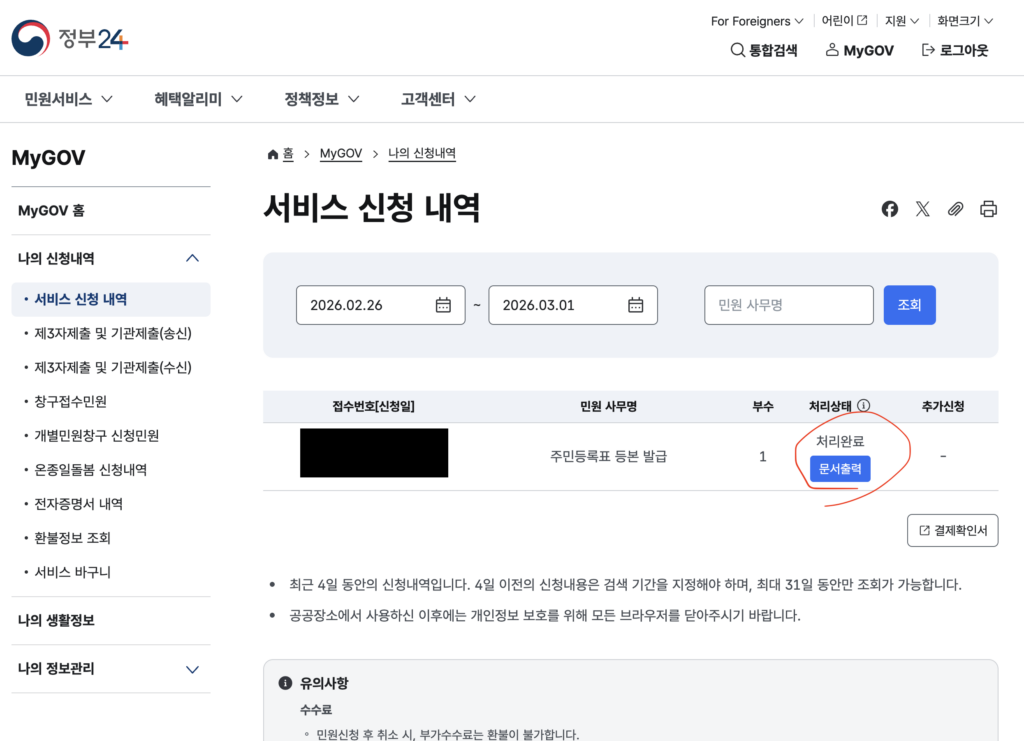
Task: Share the page via X icon
Action: [x=923, y=209]
